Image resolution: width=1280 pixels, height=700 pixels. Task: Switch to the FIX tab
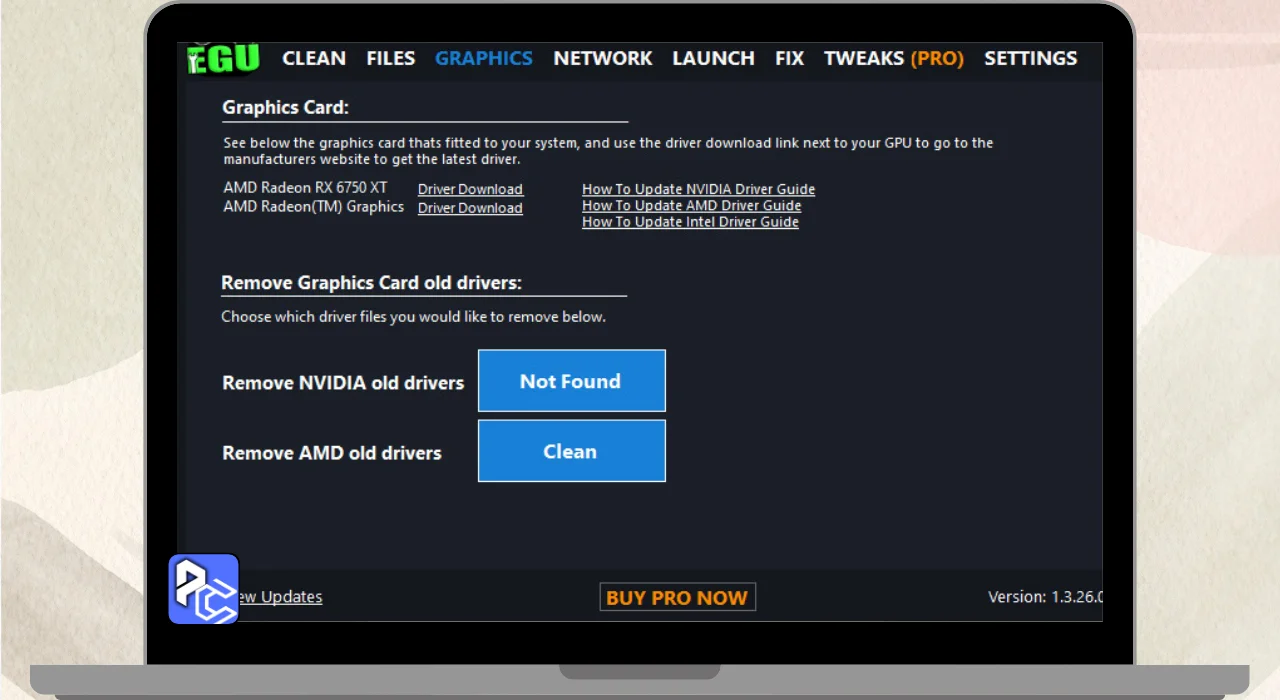tap(789, 58)
